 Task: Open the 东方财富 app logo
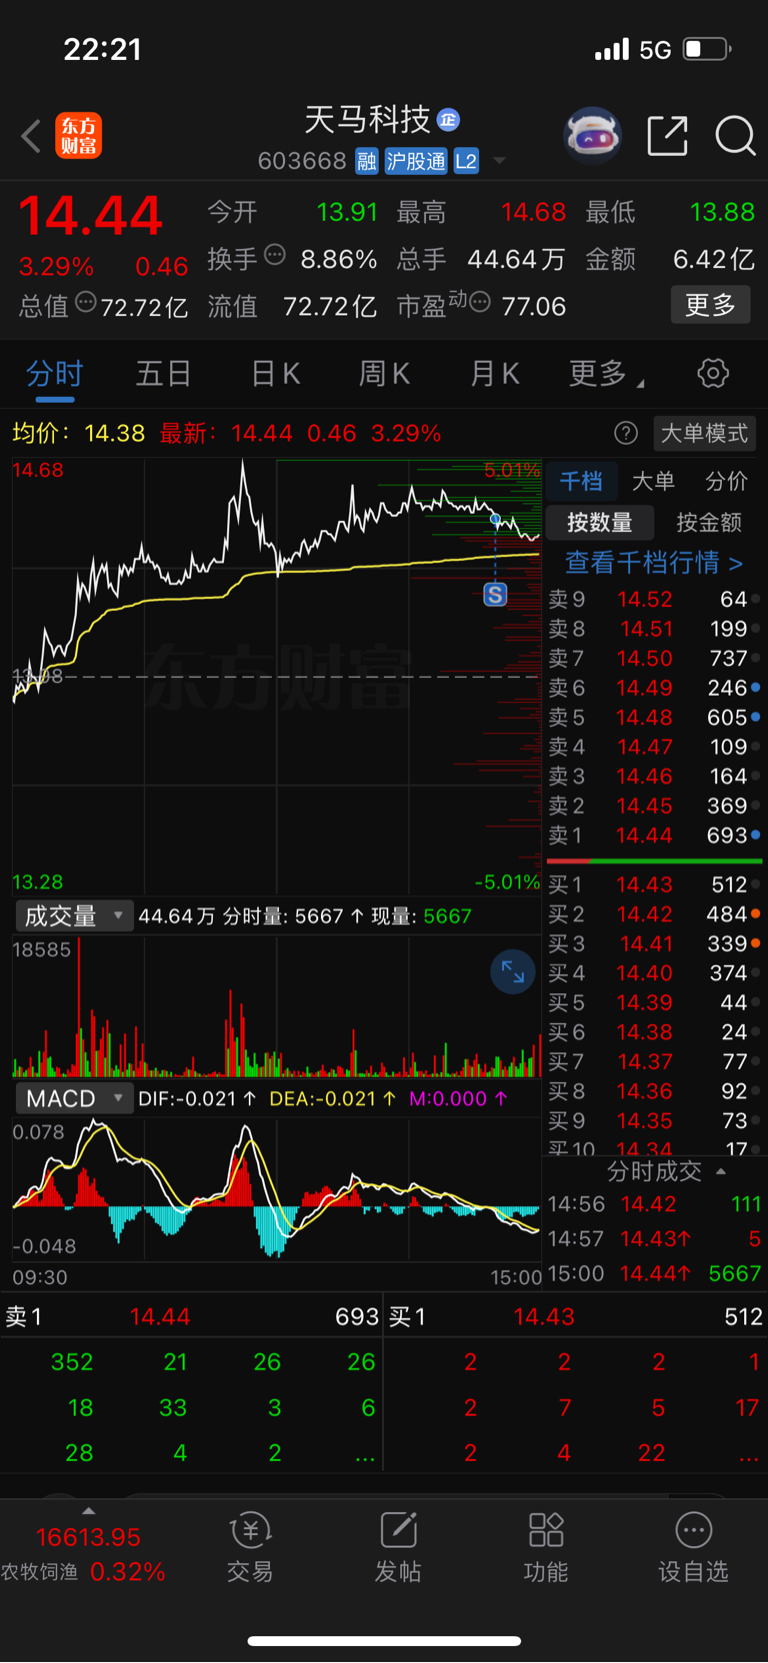(x=79, y=136)
